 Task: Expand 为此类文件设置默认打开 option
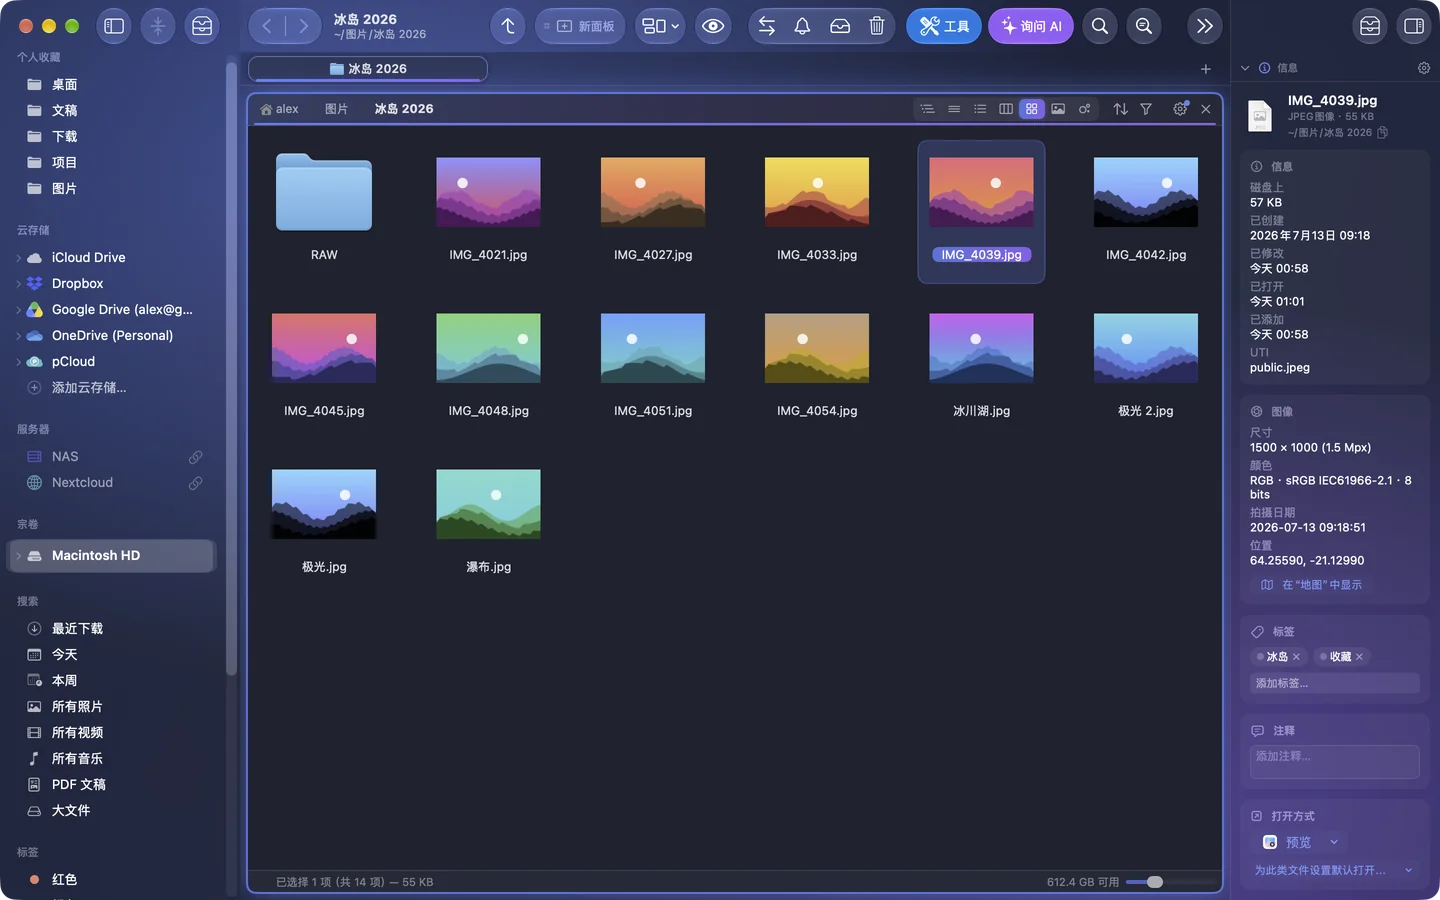click(1334, 870)
